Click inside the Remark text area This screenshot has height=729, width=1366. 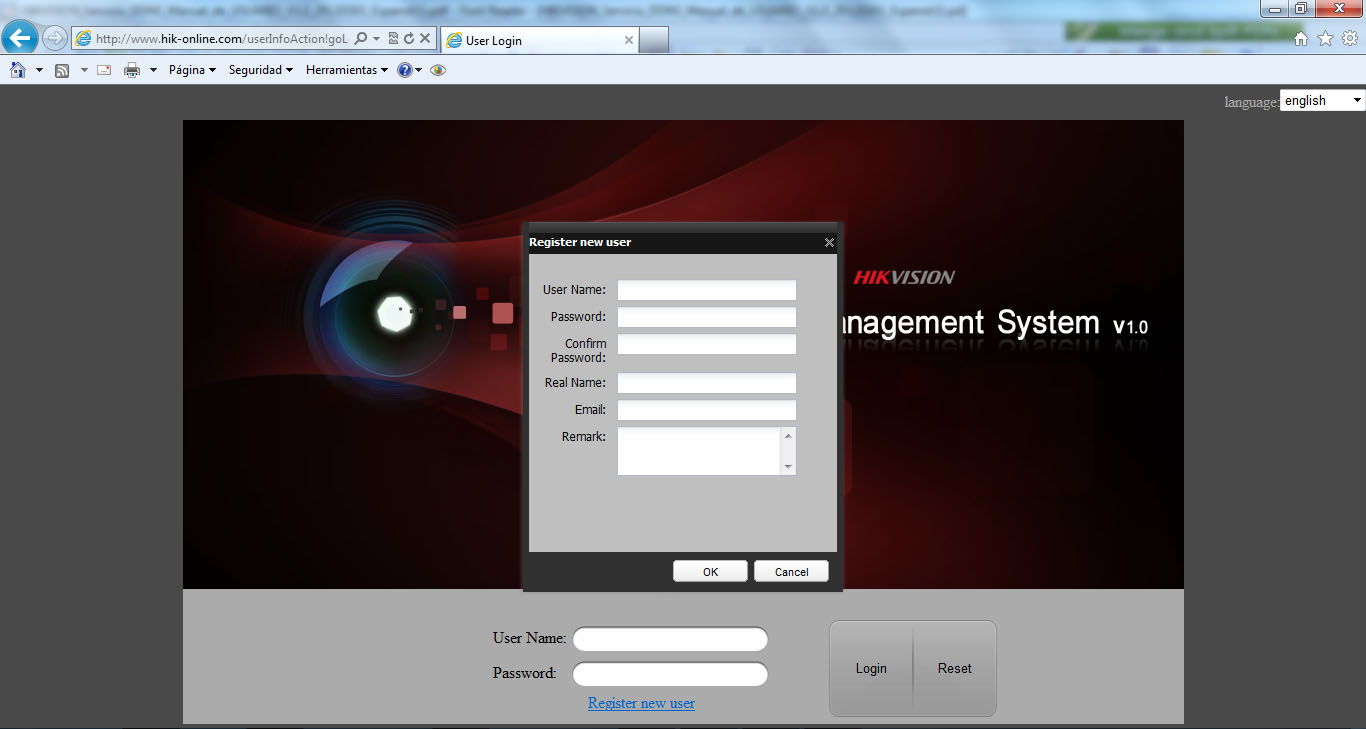pos(699,451)
